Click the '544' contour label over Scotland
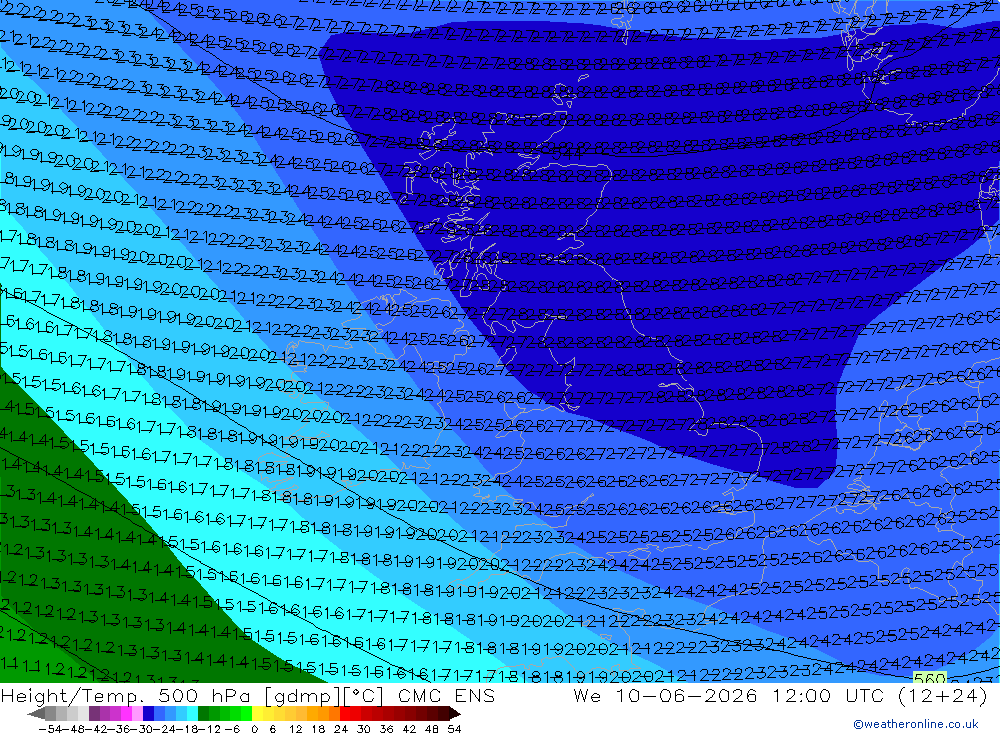Viewport: 1000px width, 733px height. [566, 153]
